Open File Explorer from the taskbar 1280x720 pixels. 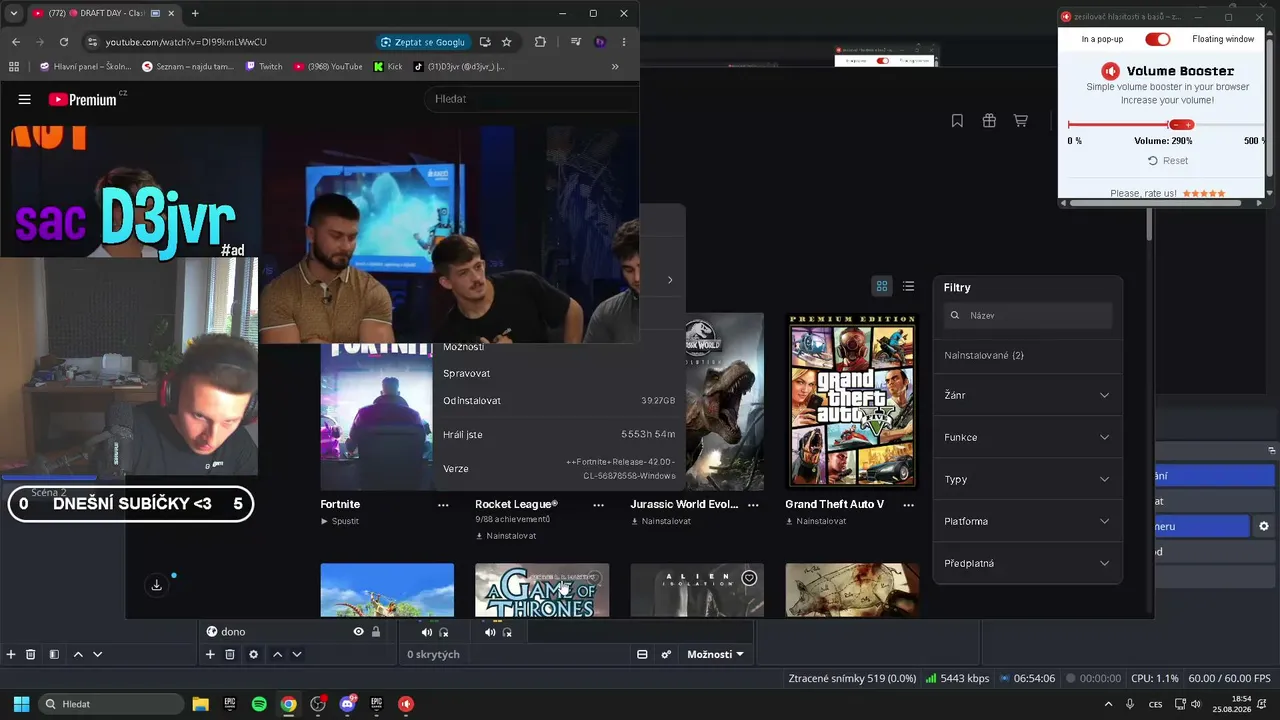pyautogui.click(x=200, y=704)
